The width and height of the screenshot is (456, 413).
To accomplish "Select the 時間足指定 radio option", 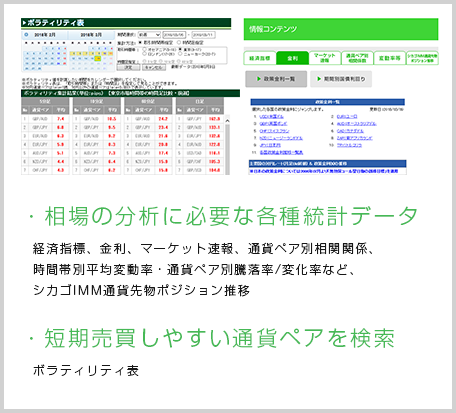I will pos(179,43).
